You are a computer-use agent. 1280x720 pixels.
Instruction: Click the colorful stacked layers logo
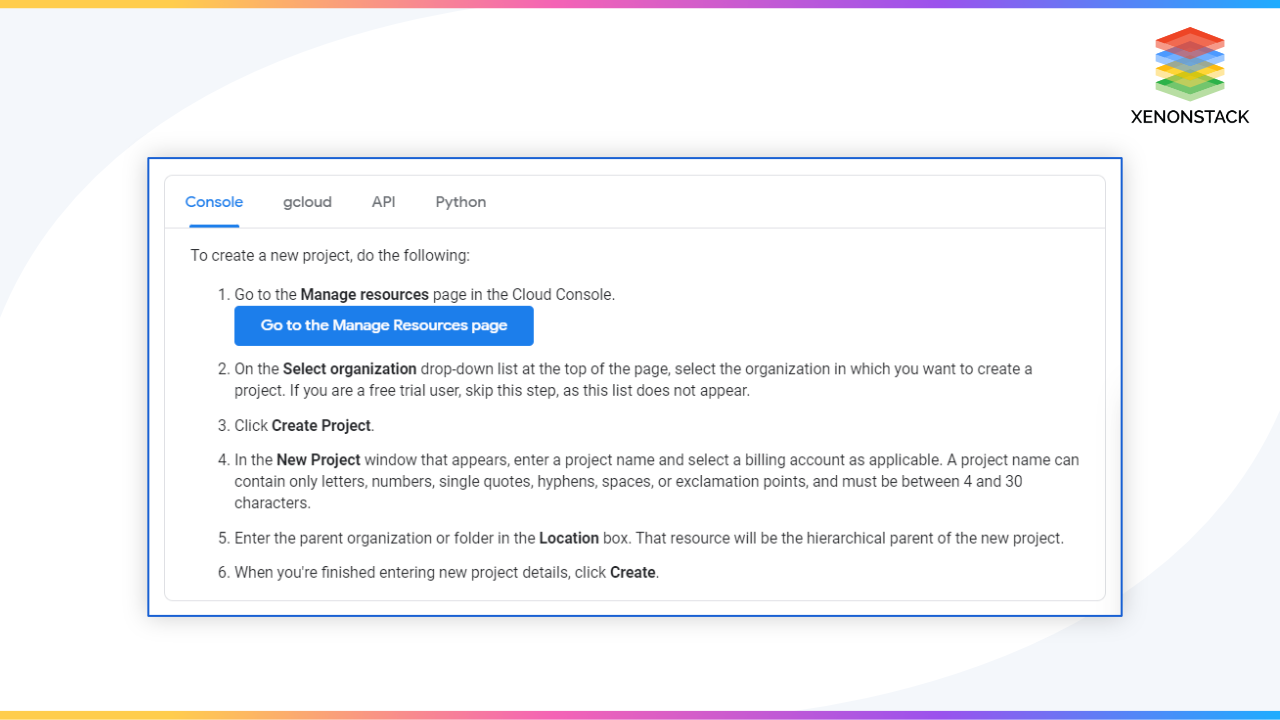(x=1189, y=64)
